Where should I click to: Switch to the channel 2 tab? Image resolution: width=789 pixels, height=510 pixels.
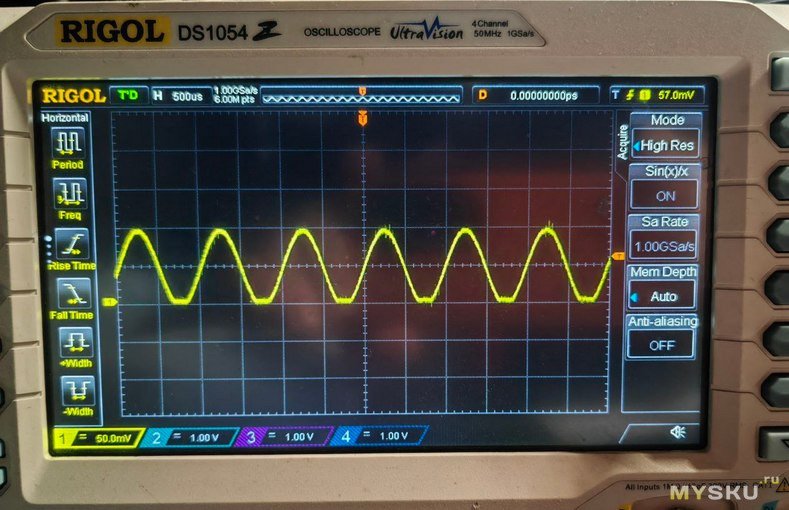pos(190,436)
